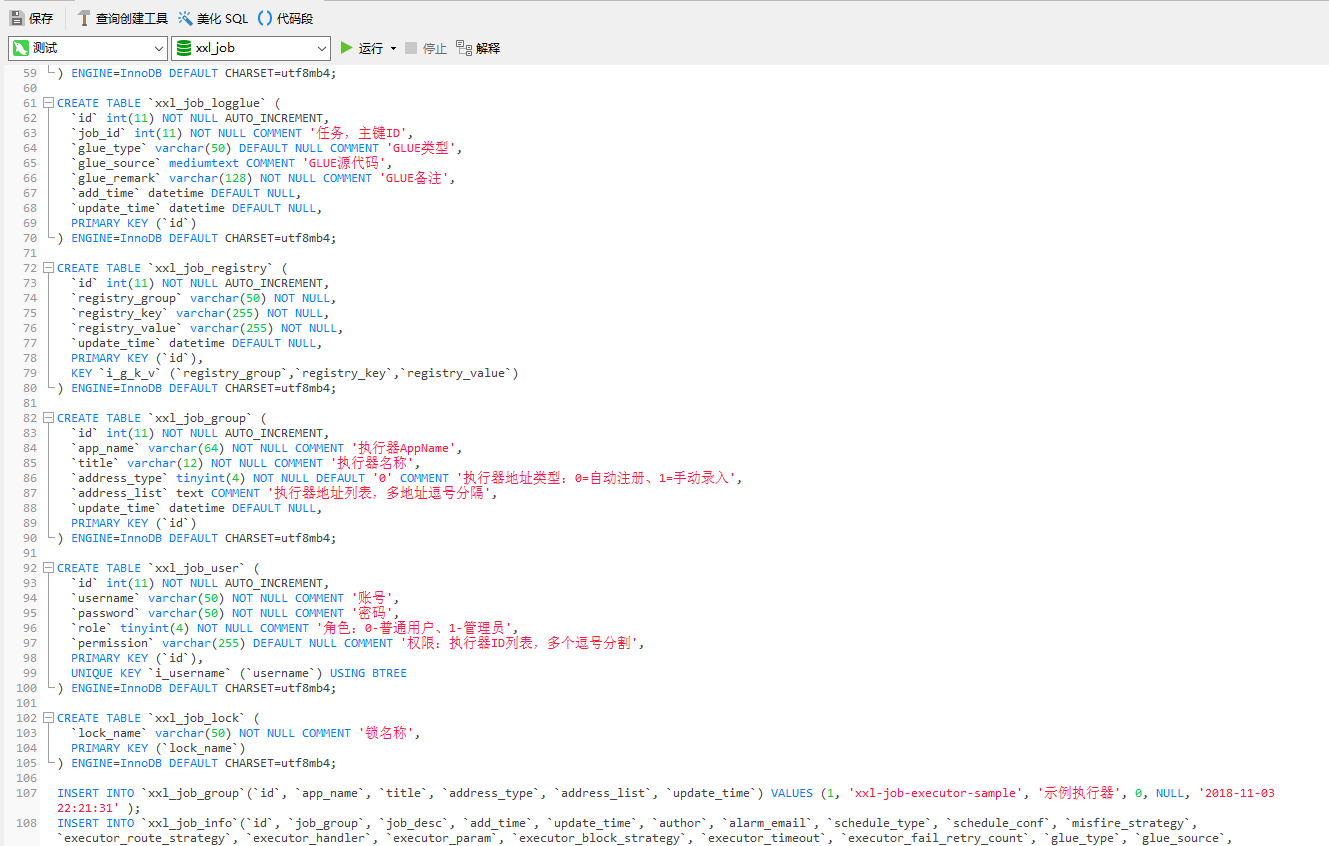Place cursor on `xxl_job_user` table name

[197, 568]
